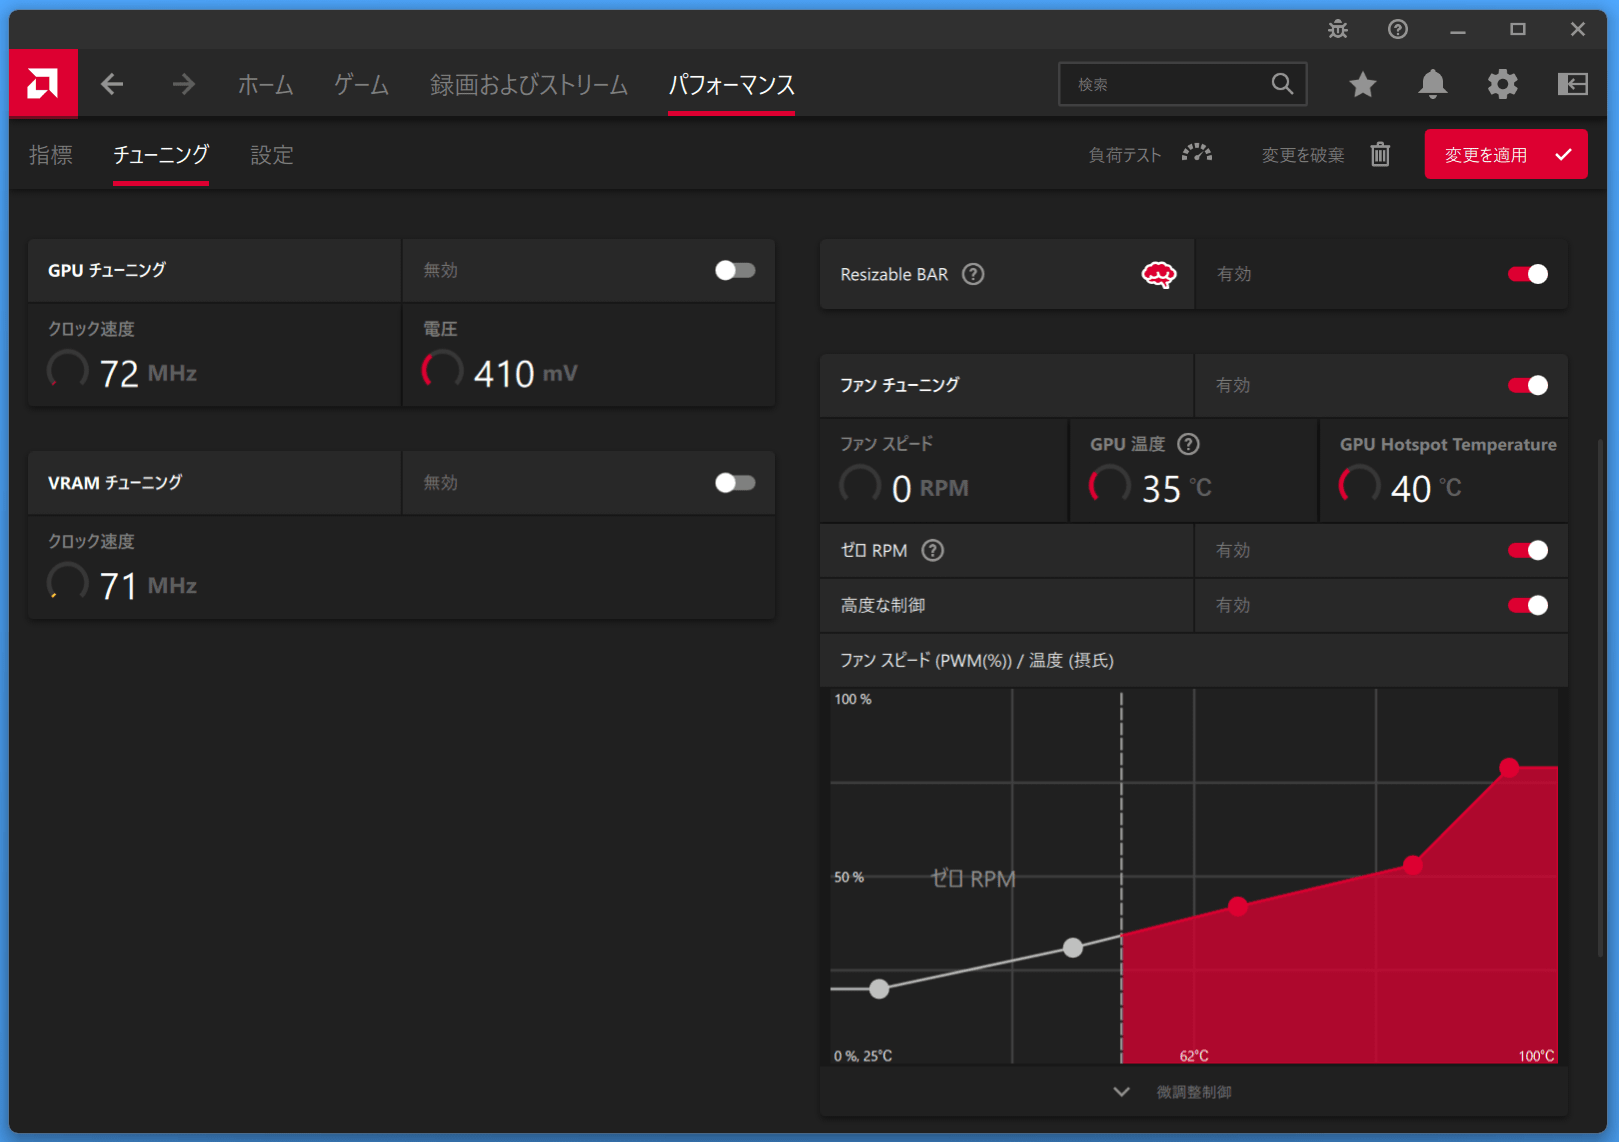The height and width of the screenshot is (1142, 1619).
Task: Click the 35 °C GPU temperature value
Action: 1176,488
